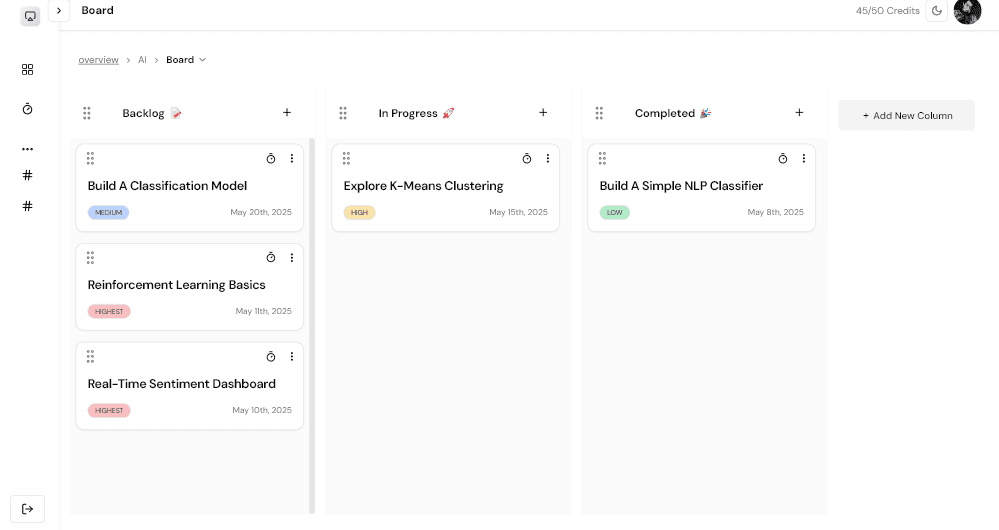Click the HIGH priority badge

click(359, 213)
